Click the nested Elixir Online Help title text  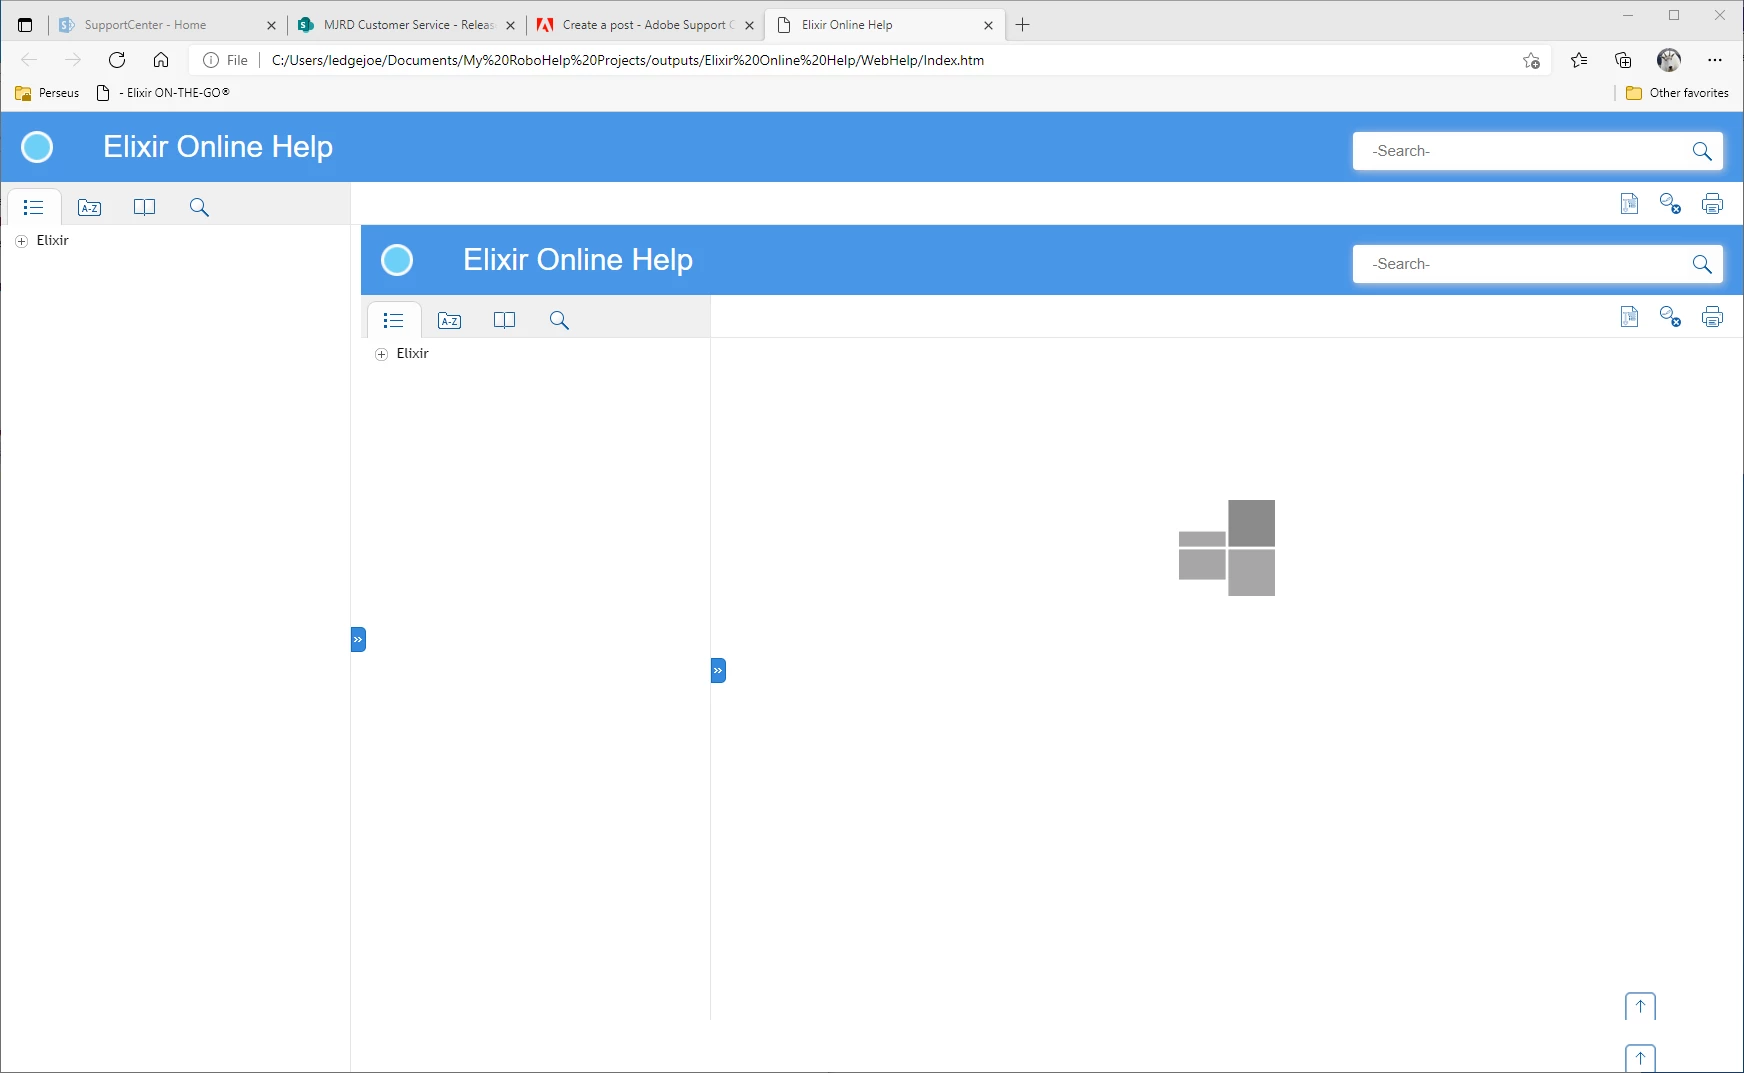tap(578, 260)
